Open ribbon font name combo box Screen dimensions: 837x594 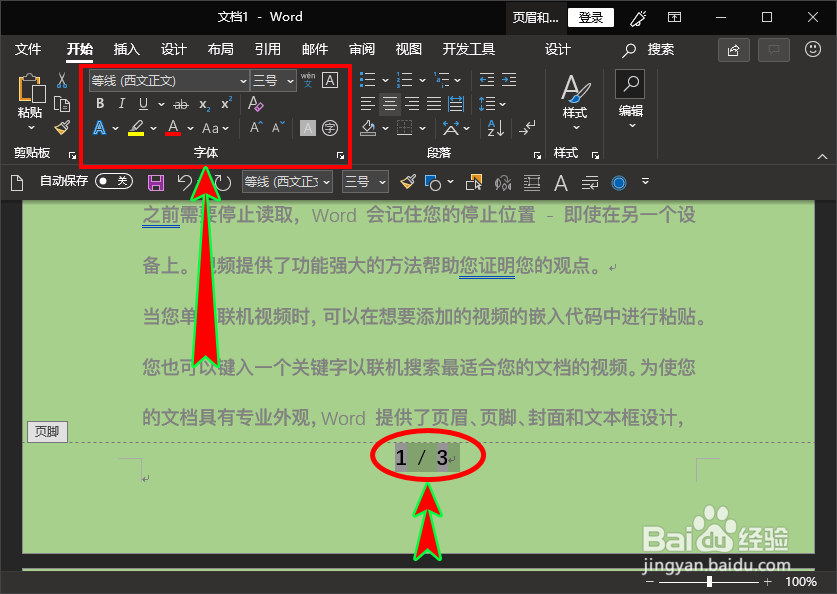(x=169, y=81)
